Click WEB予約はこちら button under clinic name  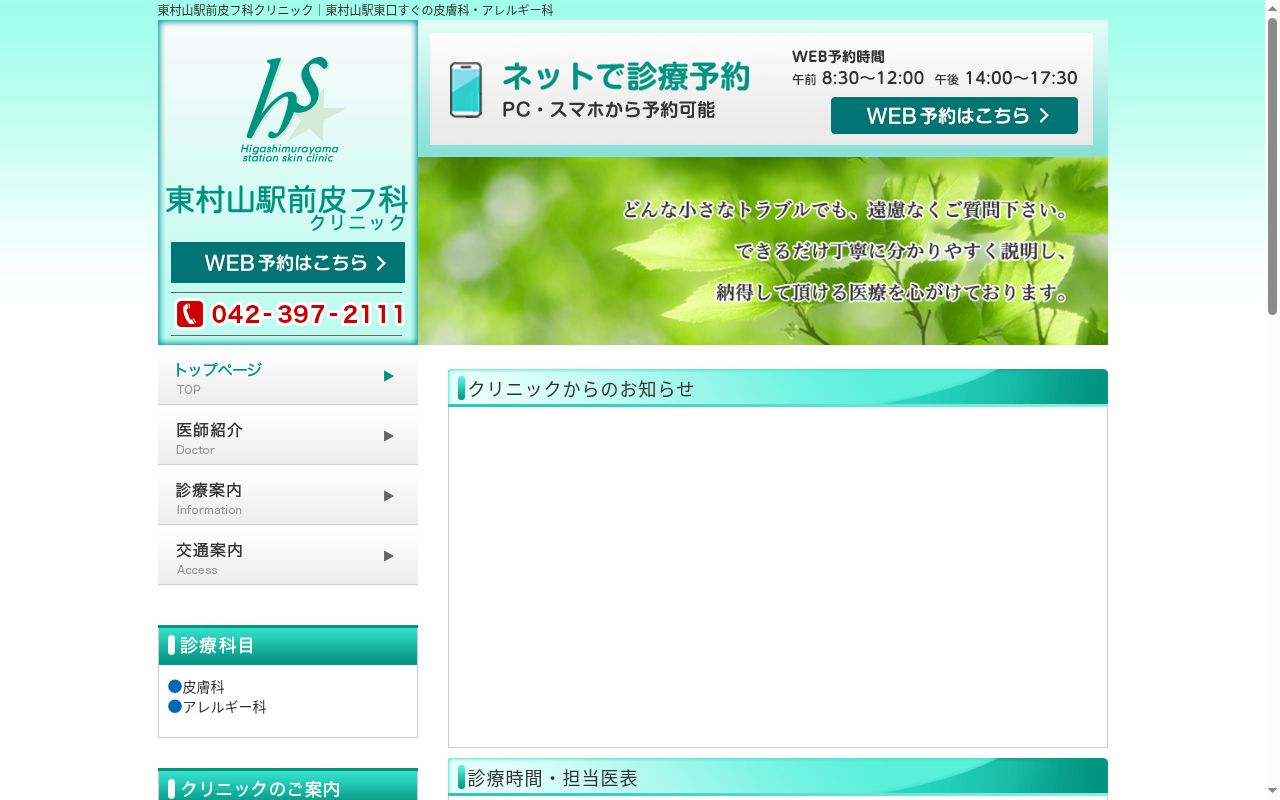[x=288, y=263]
